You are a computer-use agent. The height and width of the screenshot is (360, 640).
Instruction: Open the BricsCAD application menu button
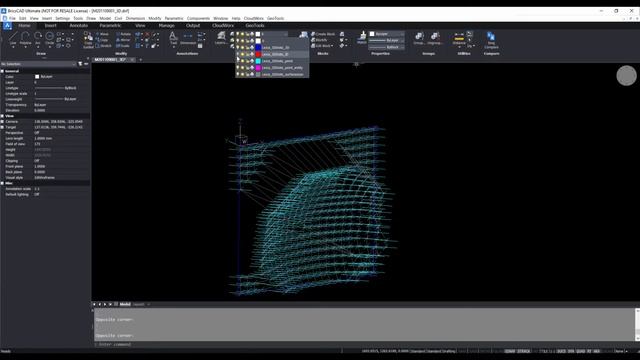(7, 26)
